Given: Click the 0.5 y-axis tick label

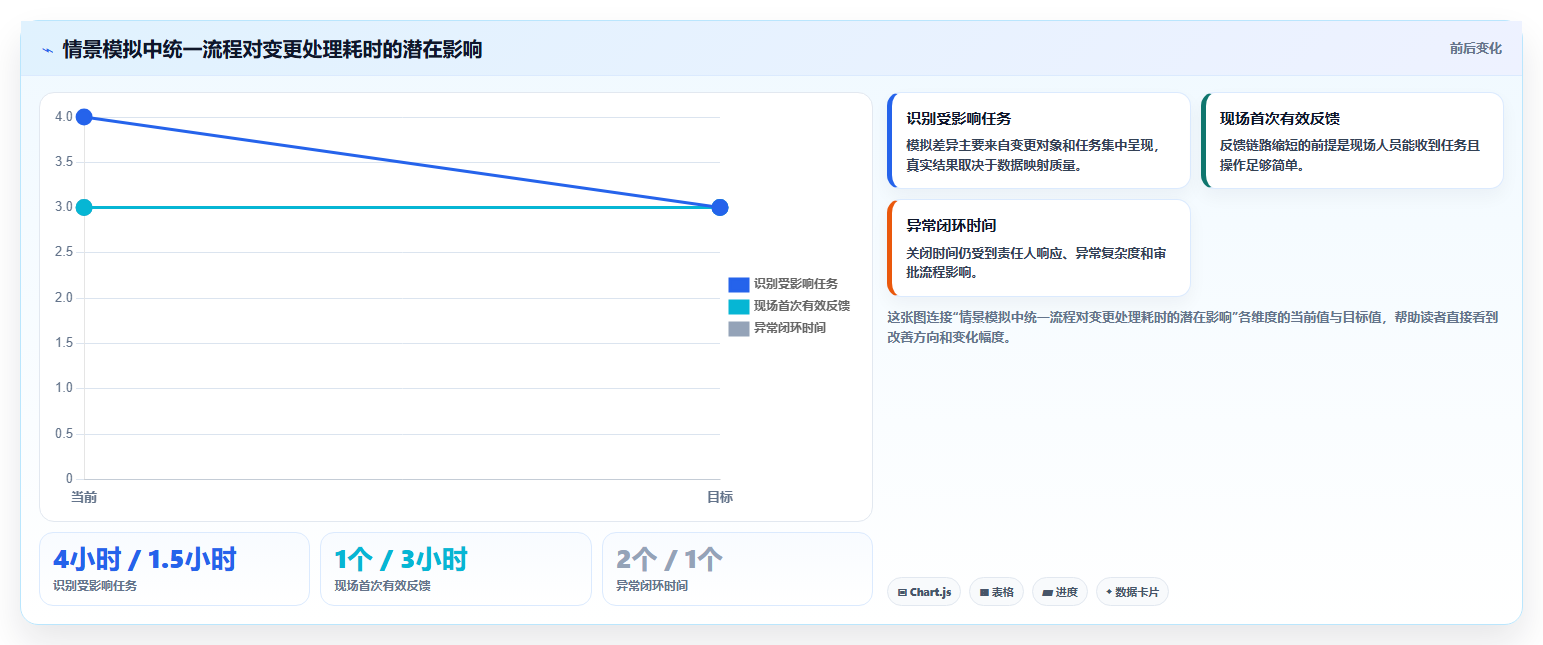Looking at the screenshot, I should 64,434.
